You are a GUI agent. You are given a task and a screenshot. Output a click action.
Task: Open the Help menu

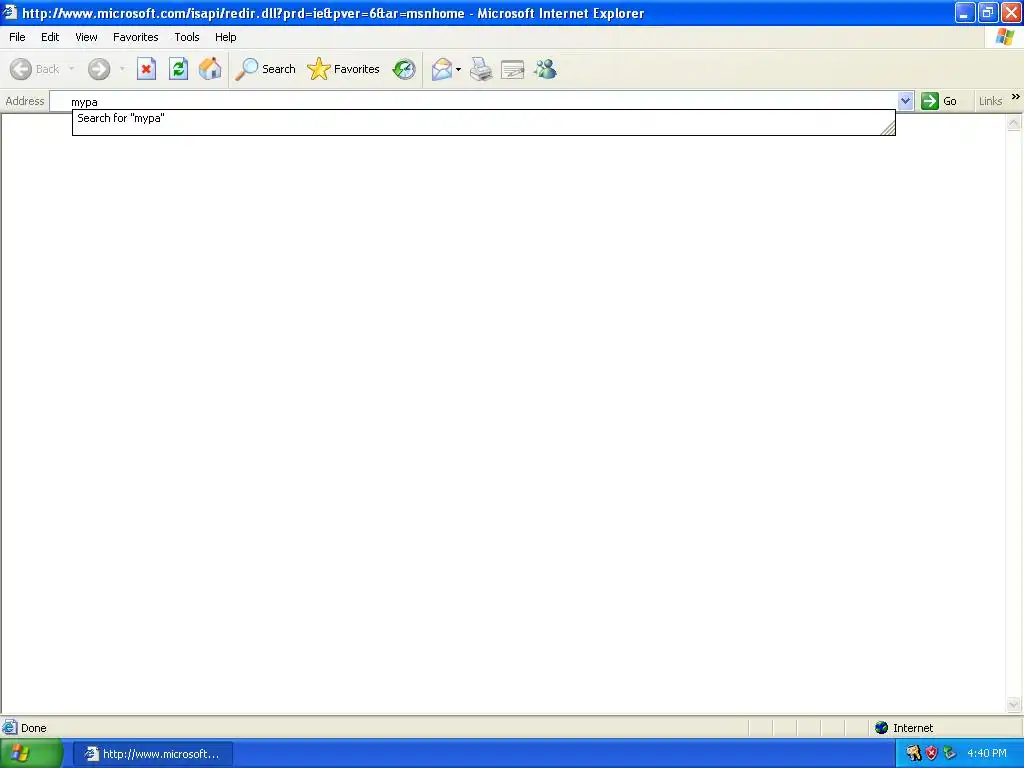(225, 37)
